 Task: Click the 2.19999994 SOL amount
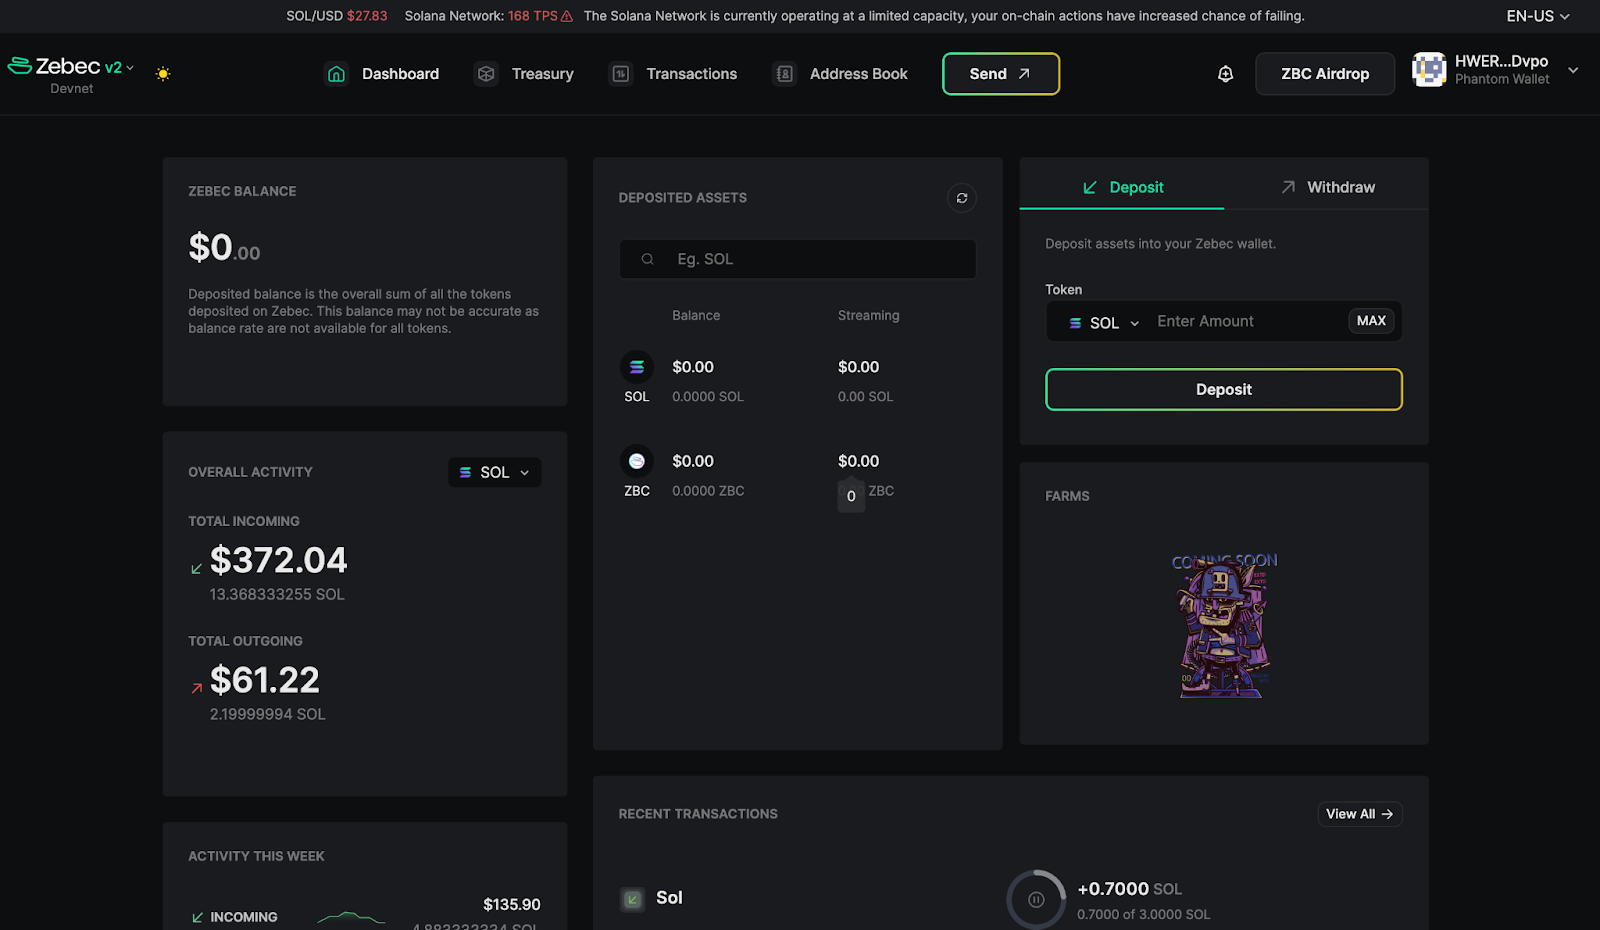[x=268, y=714]
